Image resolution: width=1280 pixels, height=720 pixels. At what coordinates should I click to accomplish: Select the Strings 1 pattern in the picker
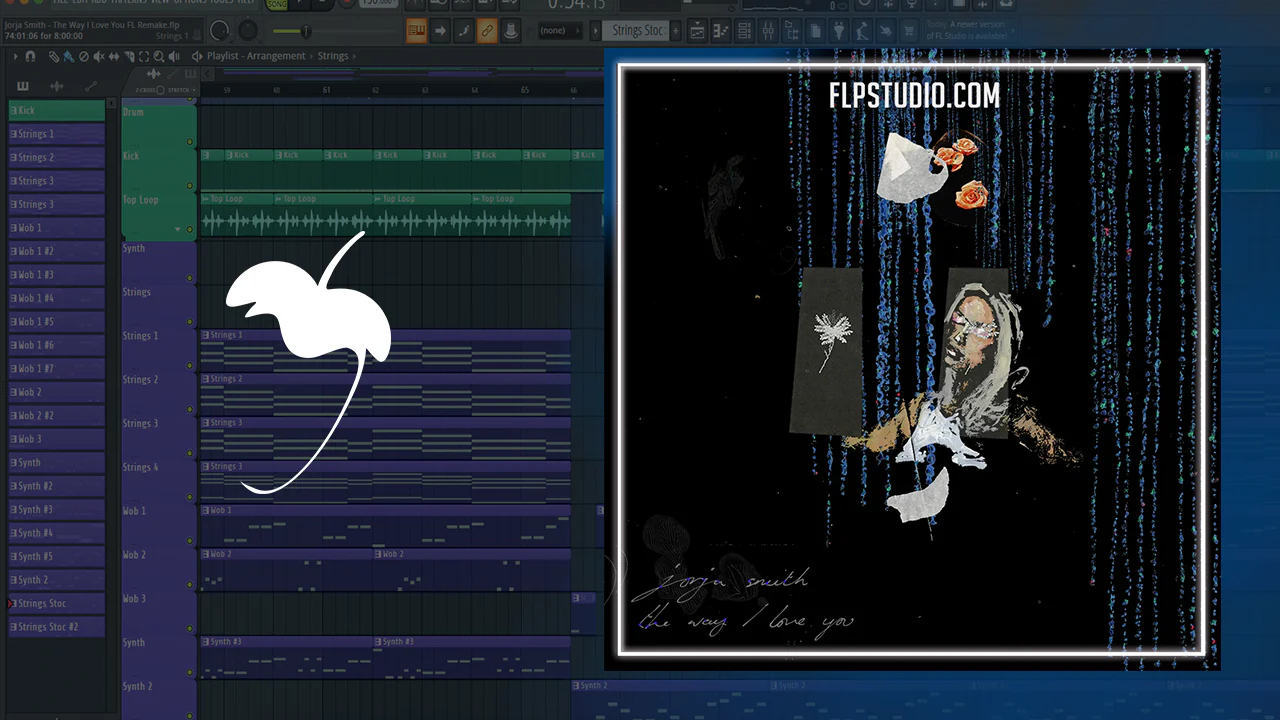[x=57, y=134]
